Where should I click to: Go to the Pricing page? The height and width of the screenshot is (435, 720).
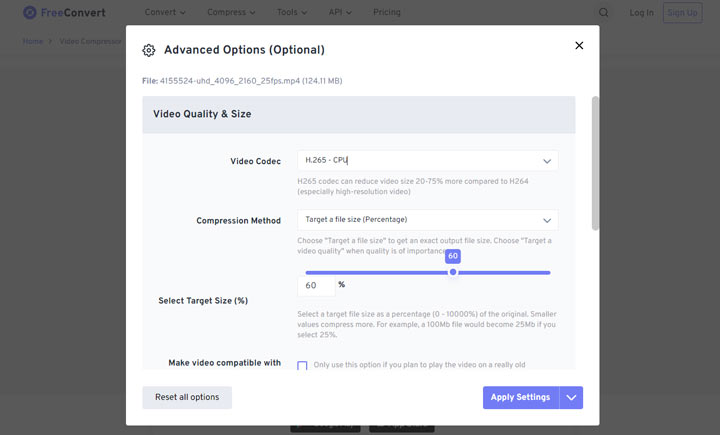point(386,13)
